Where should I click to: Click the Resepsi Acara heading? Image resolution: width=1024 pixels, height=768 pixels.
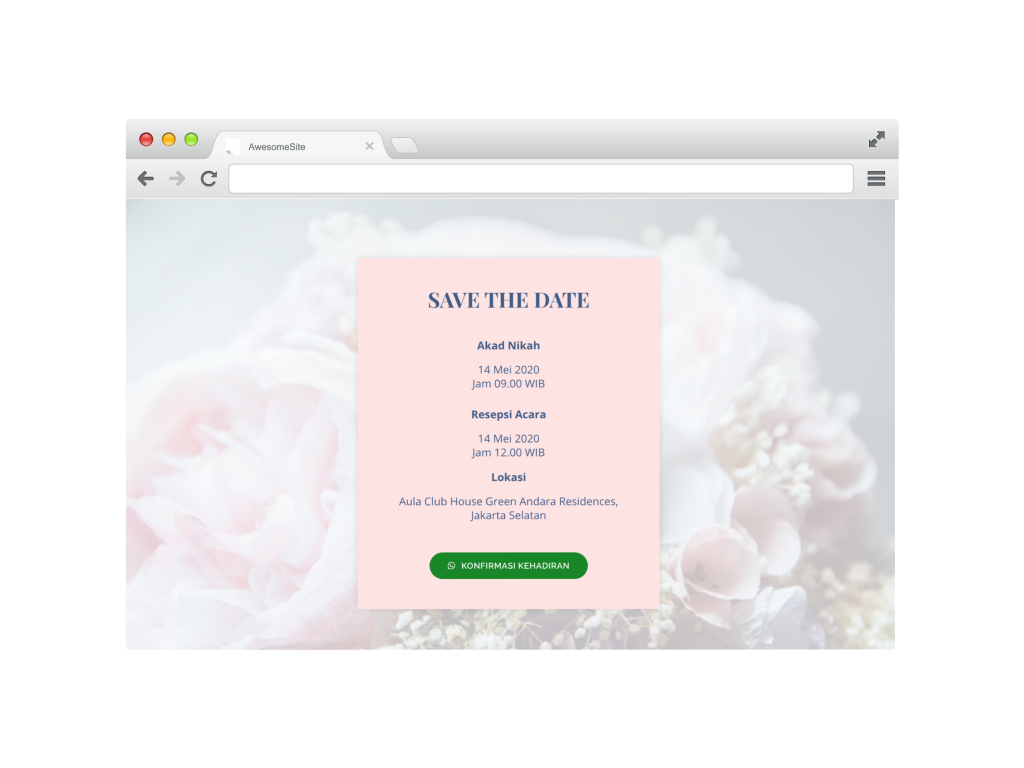click(x=509, y=414)
